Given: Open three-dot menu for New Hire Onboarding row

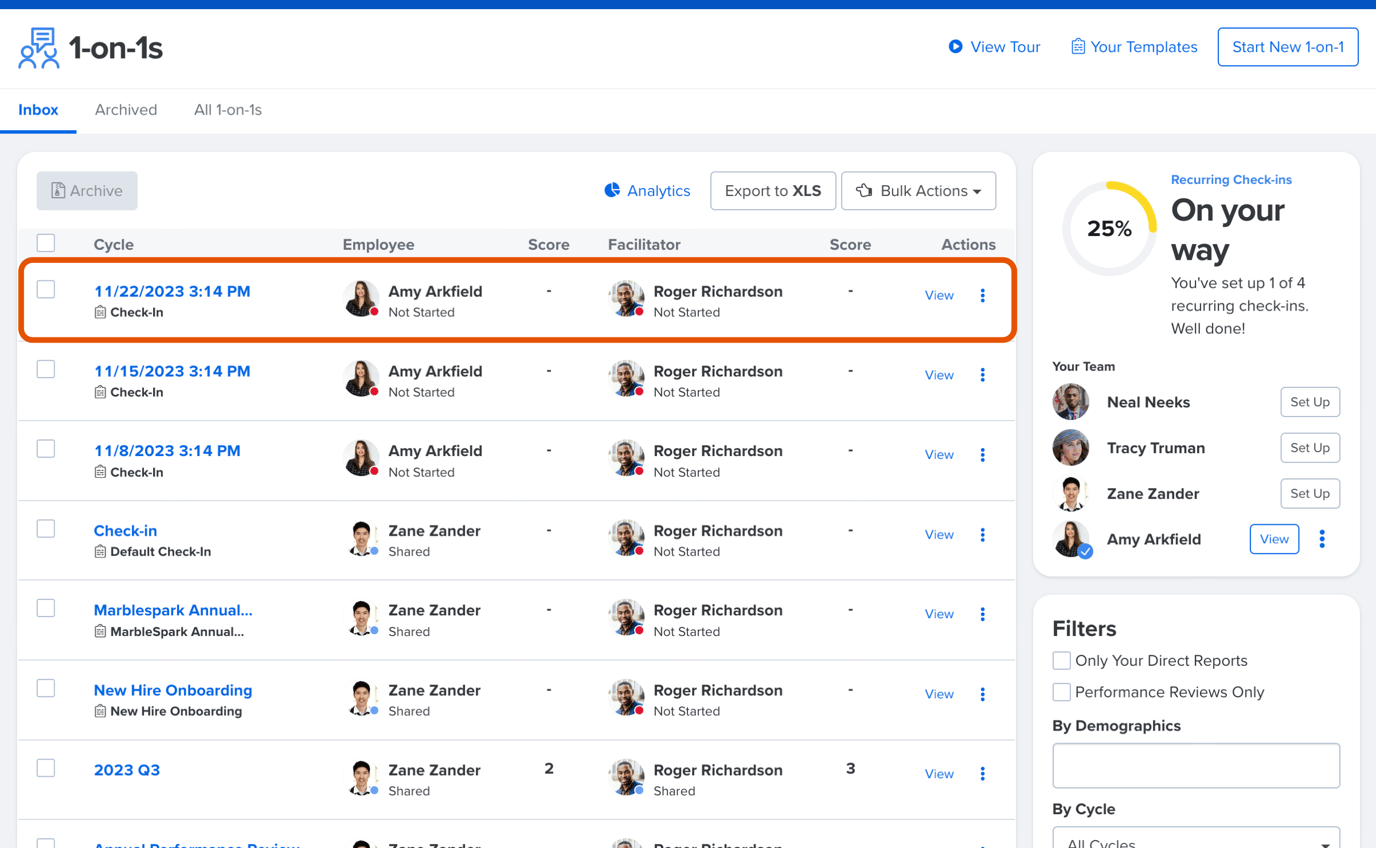Looking at the screenshot, I should click(x=982, y=694).
